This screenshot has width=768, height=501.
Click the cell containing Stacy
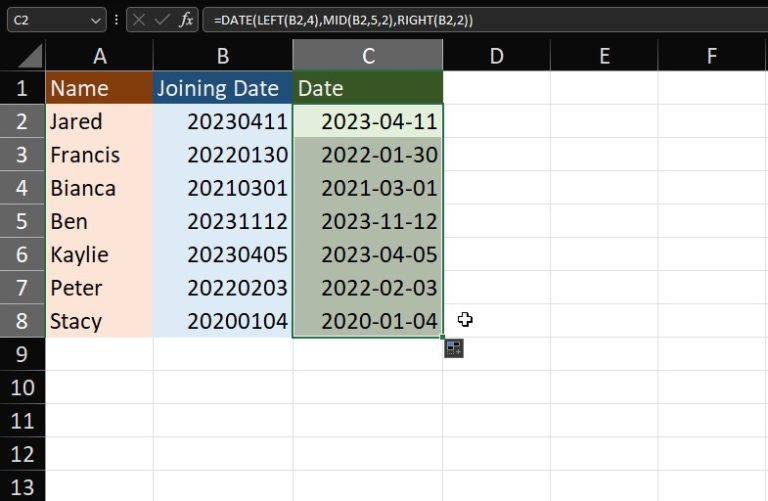pos(99,321)
